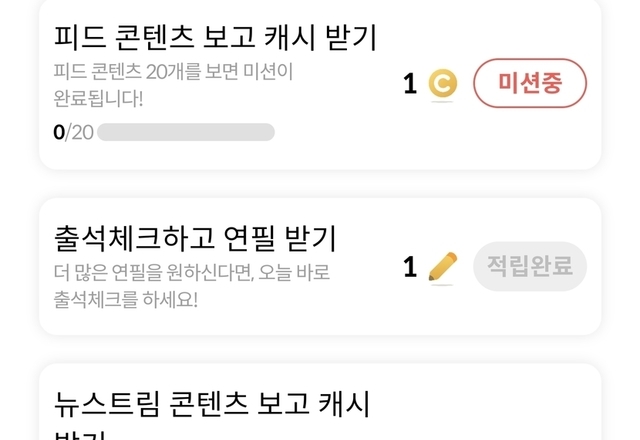Image resolution: width=640 pixels, height=440 pixels.
Task: Click the 출석체크를 하세요! text
Action: (125, 299)
